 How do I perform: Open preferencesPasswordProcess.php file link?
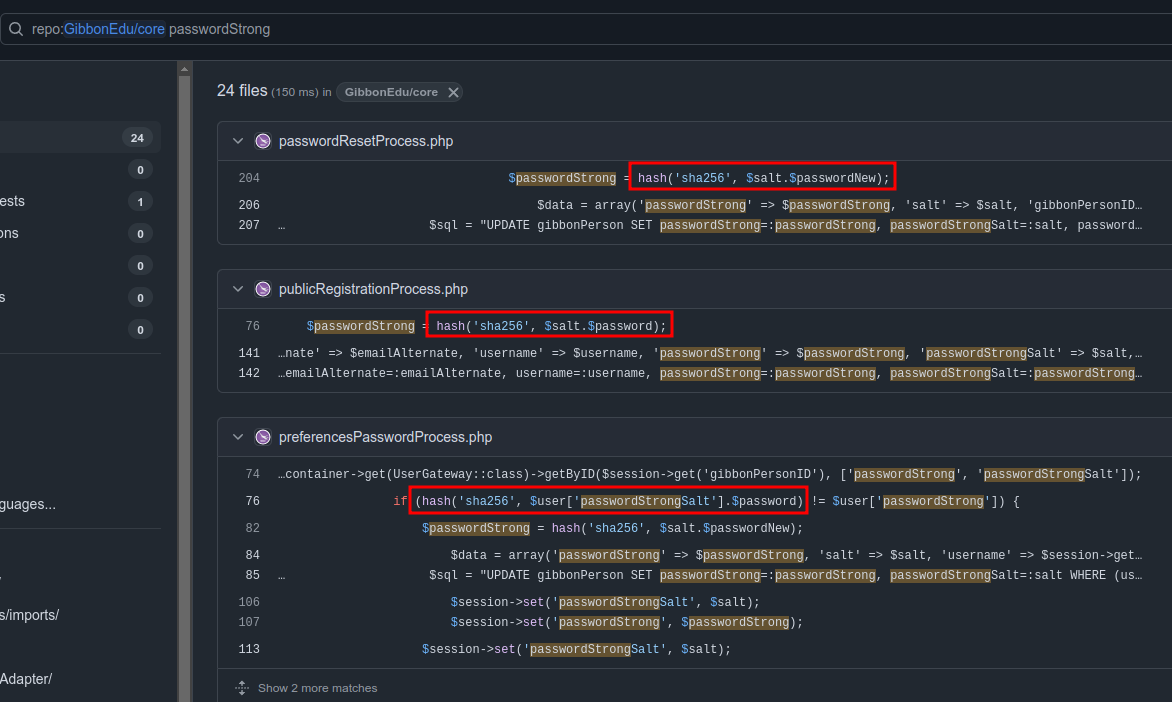[x=385, y=437]
